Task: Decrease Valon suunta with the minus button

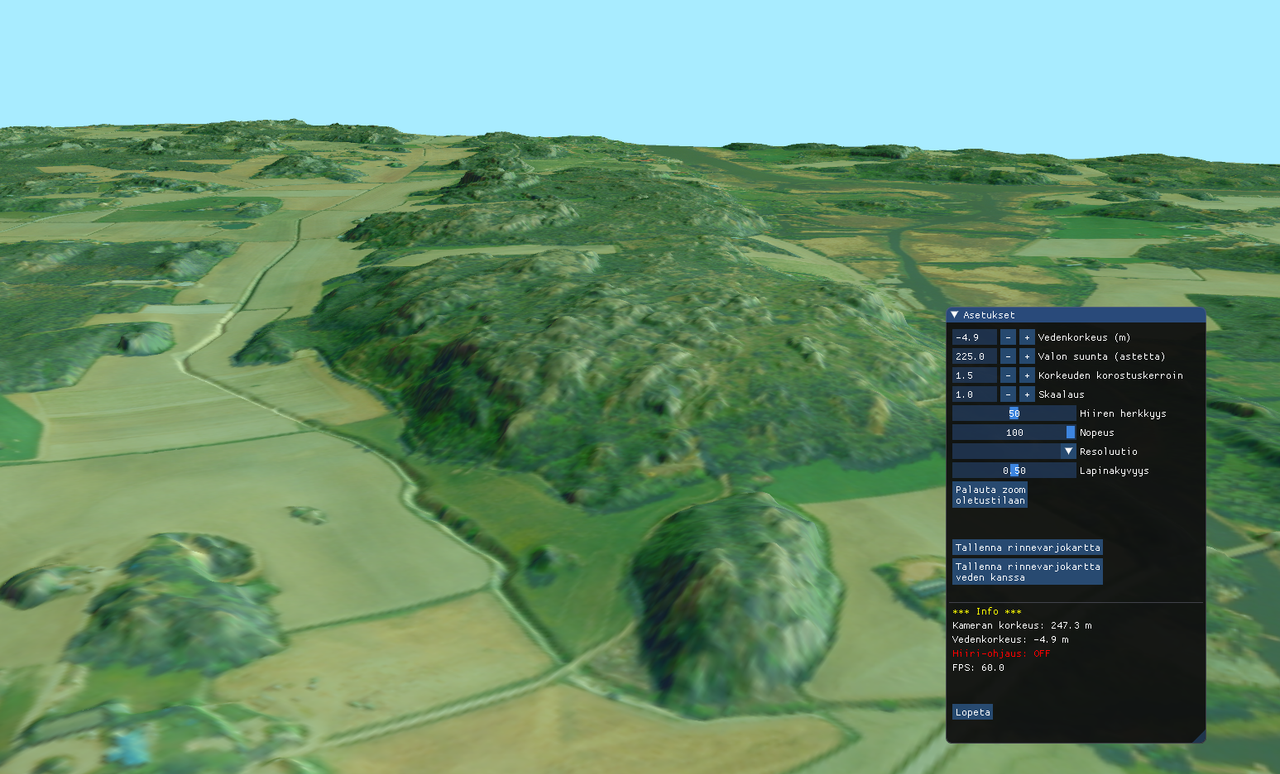Action: pos(1008,356)
